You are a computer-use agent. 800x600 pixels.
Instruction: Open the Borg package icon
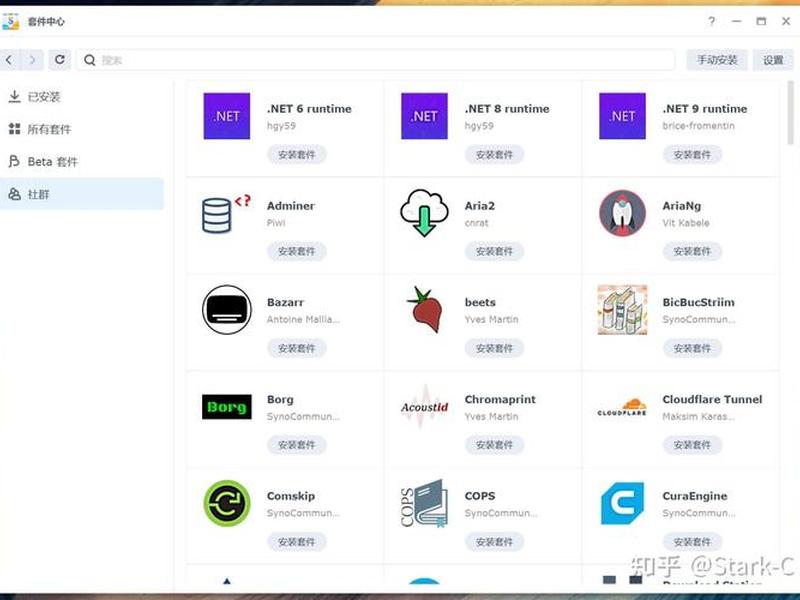227,407
